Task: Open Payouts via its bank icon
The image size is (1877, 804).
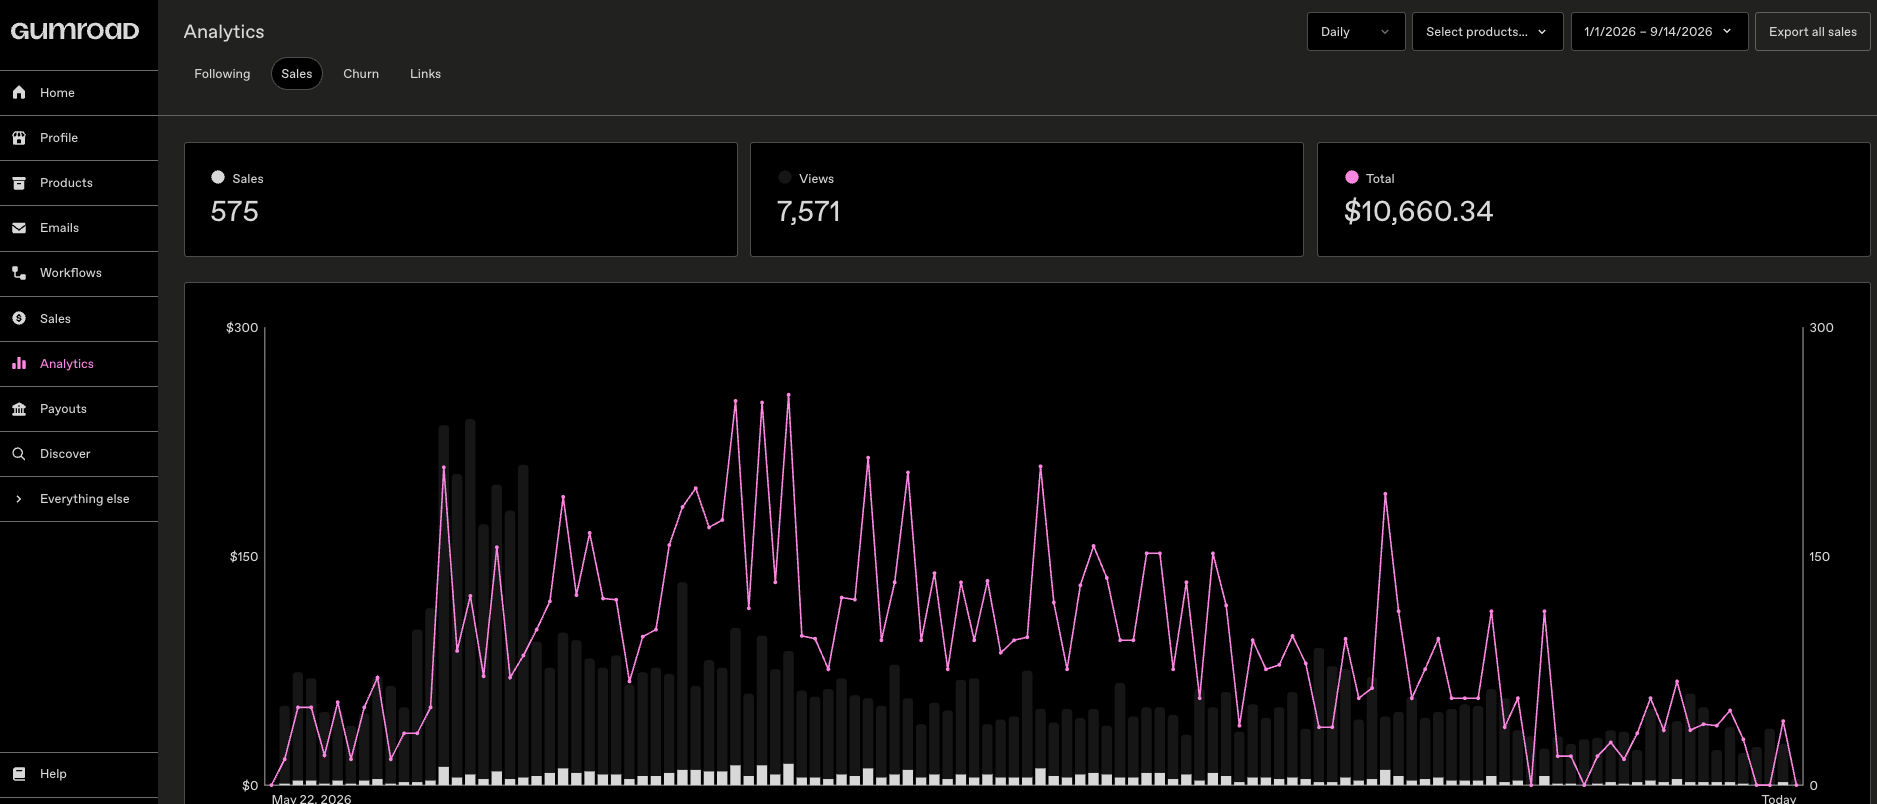Action: [19, 409]
